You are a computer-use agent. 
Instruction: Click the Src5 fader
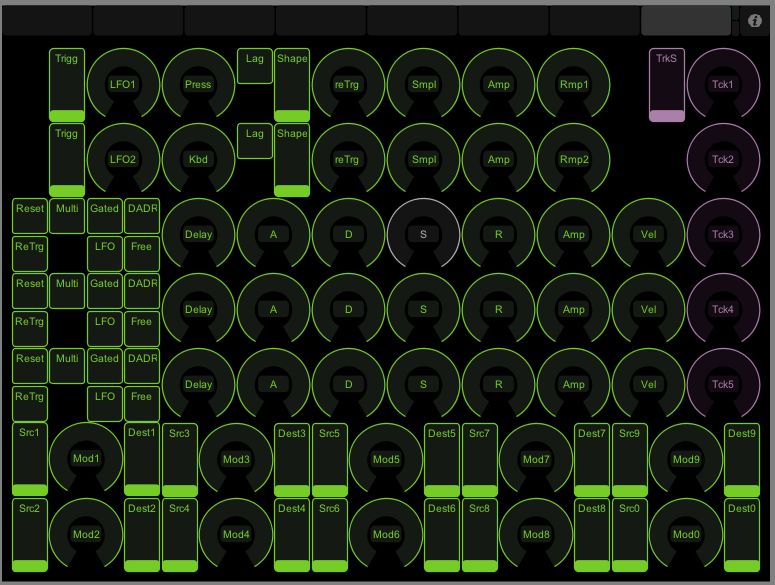click(330, 460)
